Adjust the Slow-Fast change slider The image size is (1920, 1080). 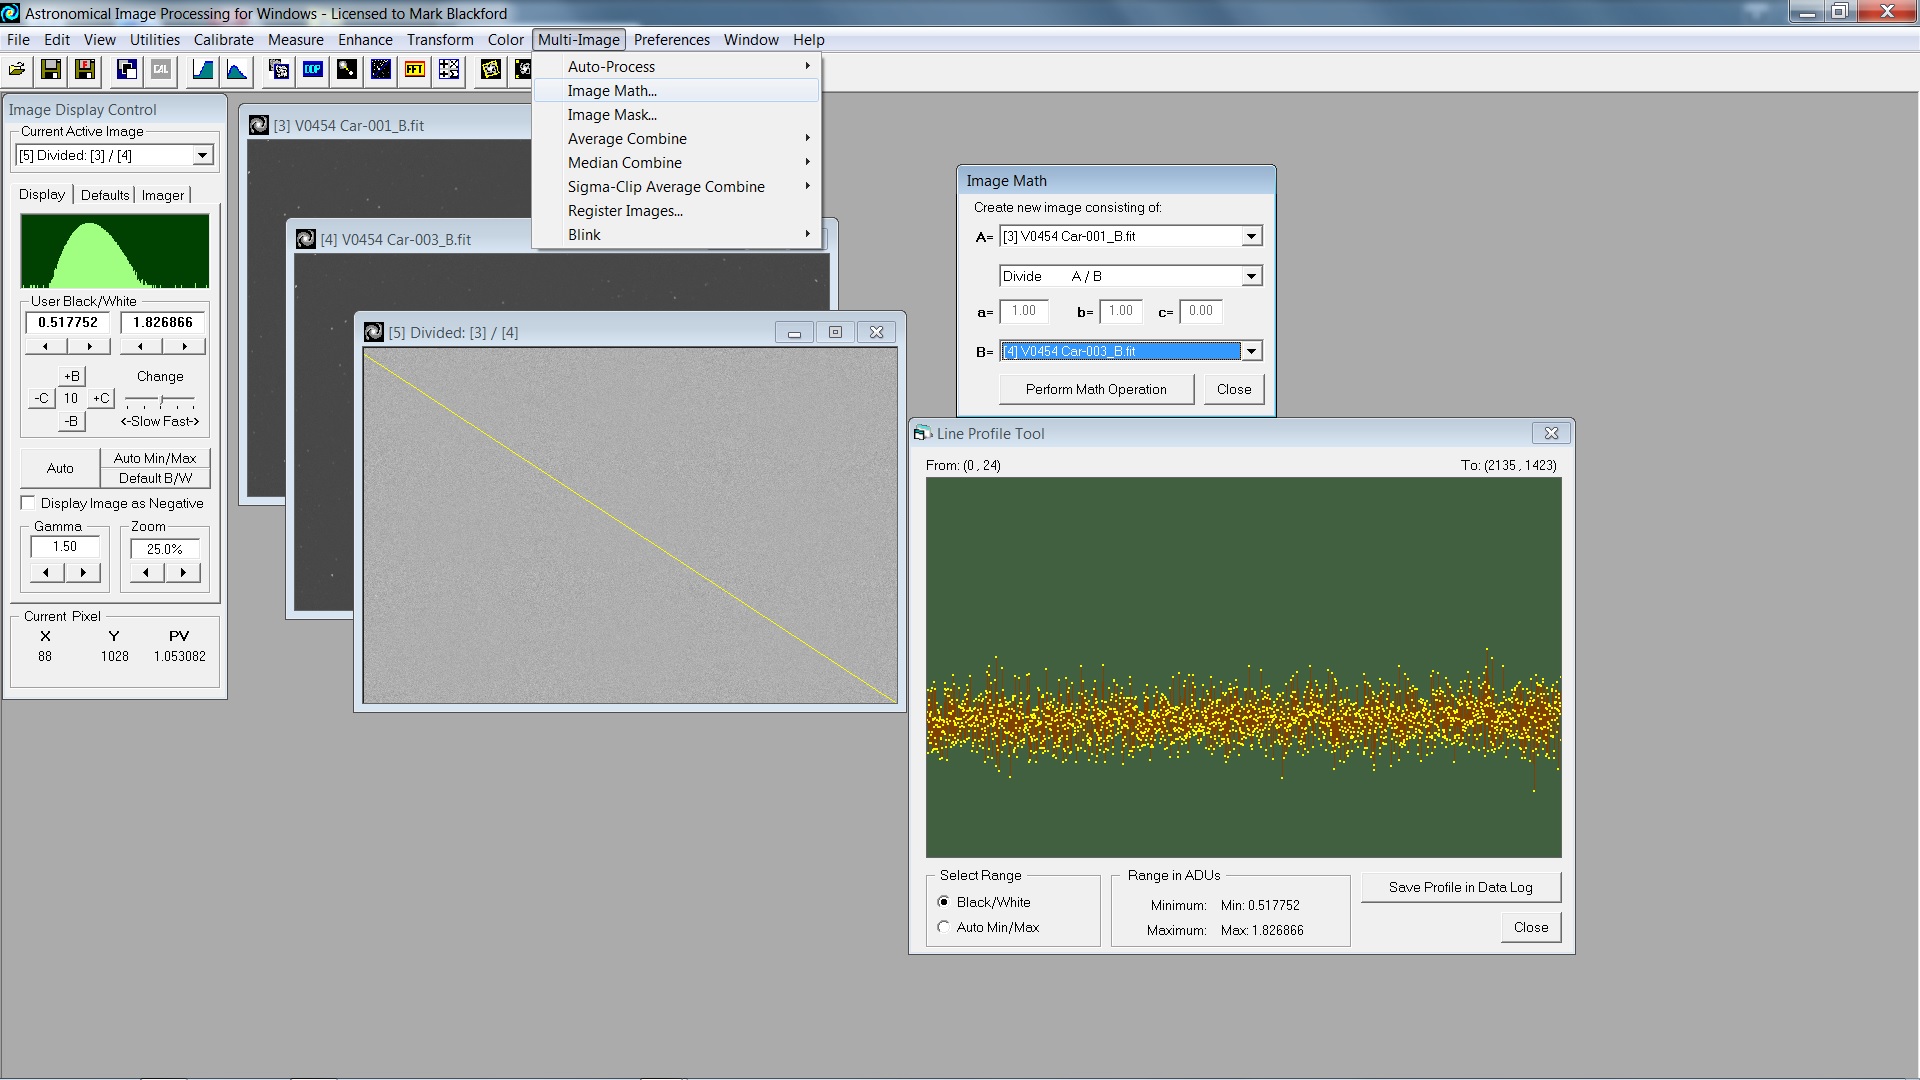(161, 400)
